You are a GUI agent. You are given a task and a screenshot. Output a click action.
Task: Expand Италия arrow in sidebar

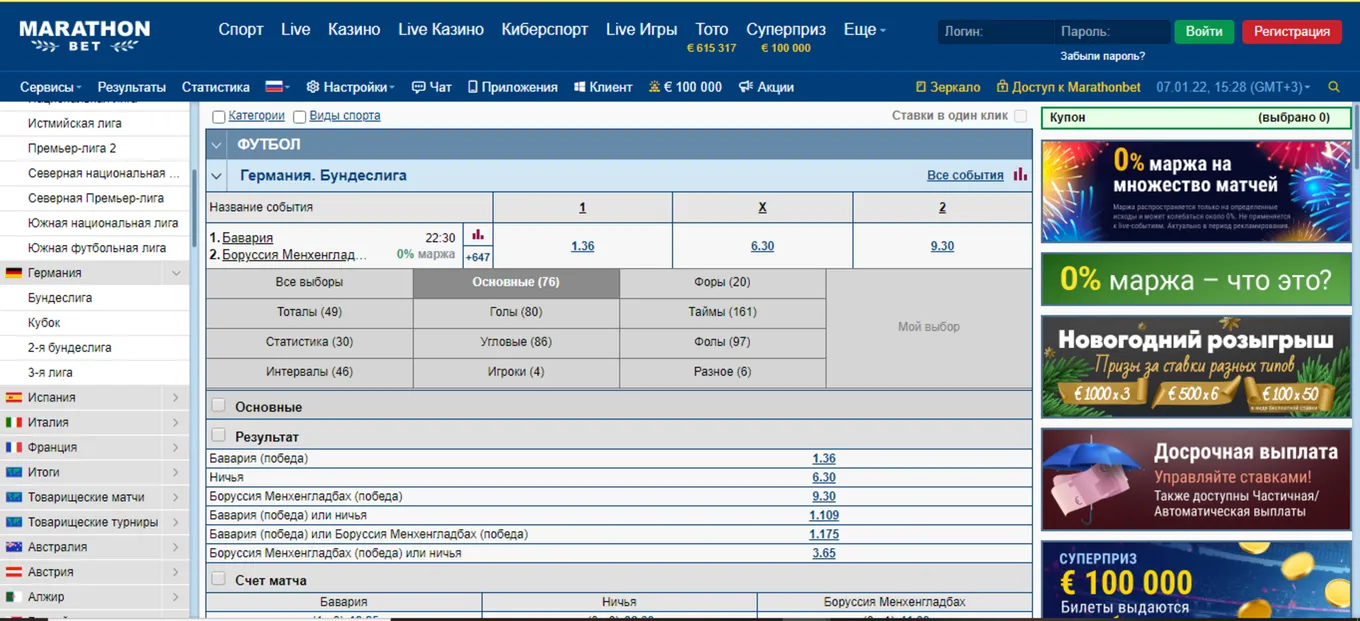(x=176, y=422)
